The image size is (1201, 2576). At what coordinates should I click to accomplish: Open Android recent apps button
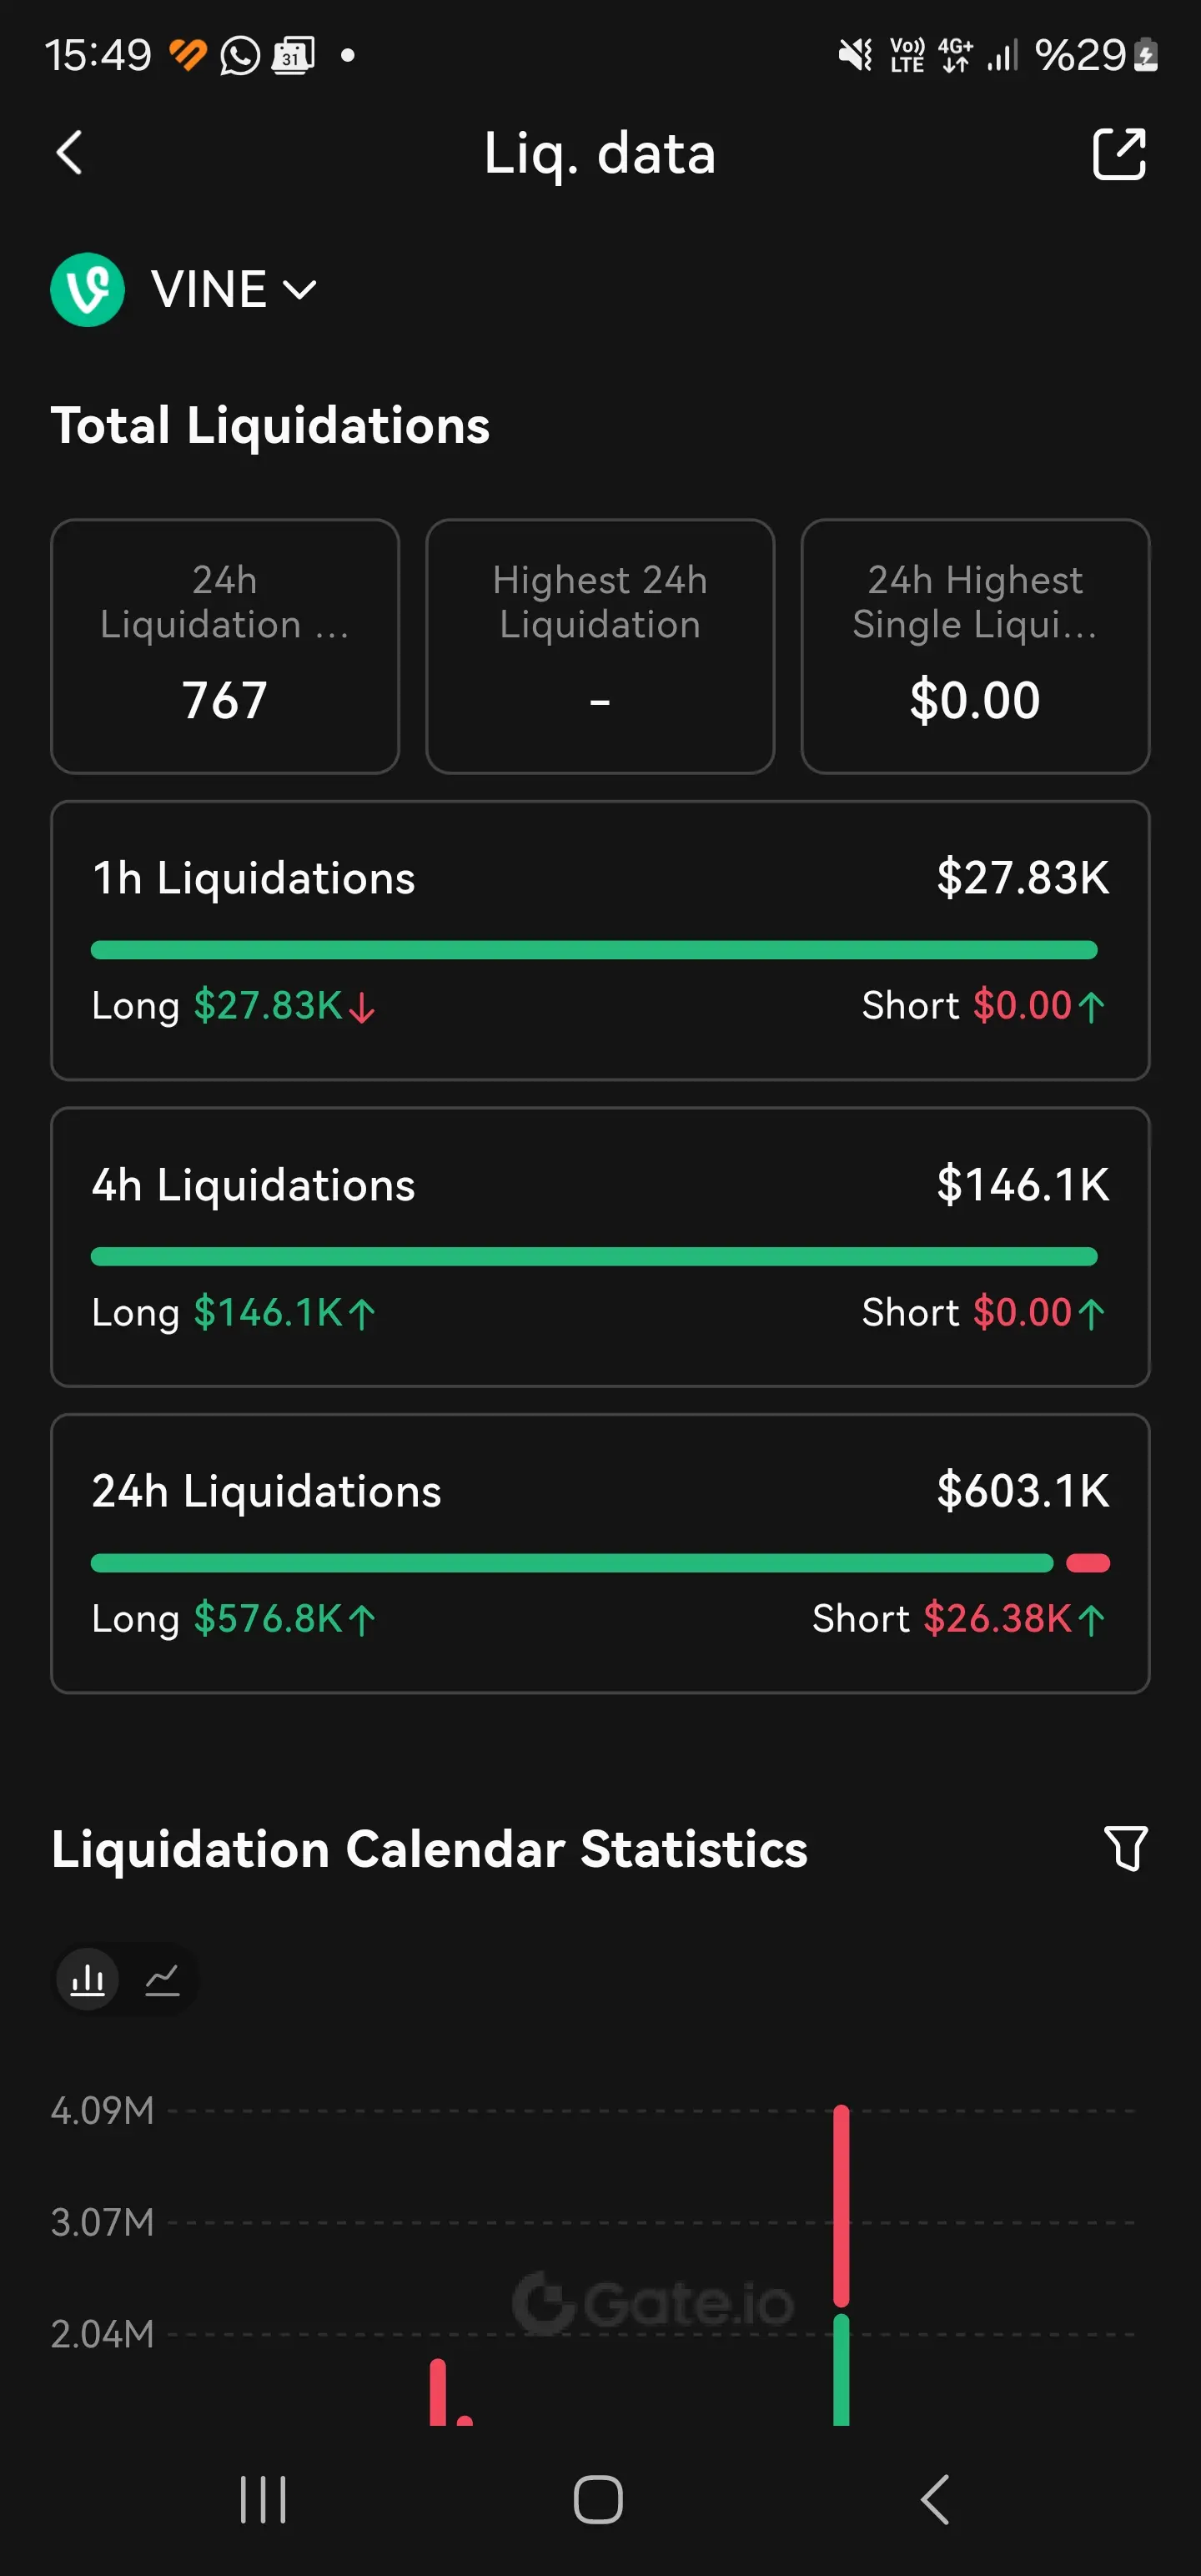coord(263,2499)
